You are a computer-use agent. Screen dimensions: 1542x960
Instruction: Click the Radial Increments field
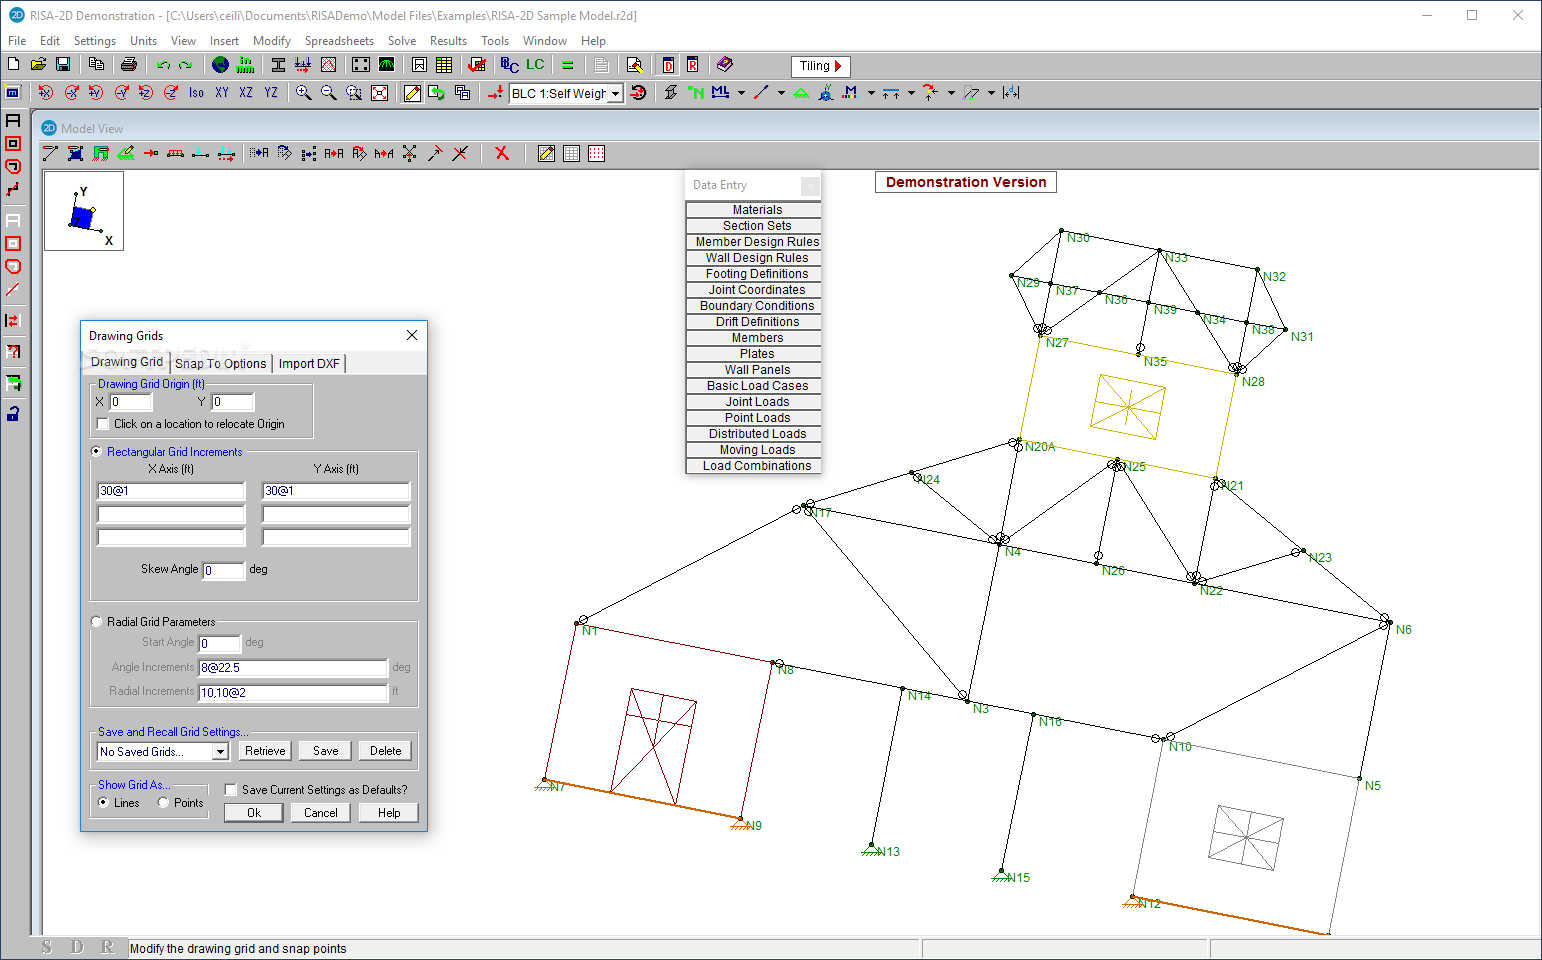coord(293,692)
